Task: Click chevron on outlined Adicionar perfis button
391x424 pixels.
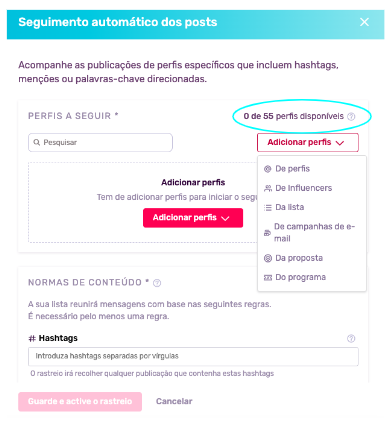Action: pos(340,143)
